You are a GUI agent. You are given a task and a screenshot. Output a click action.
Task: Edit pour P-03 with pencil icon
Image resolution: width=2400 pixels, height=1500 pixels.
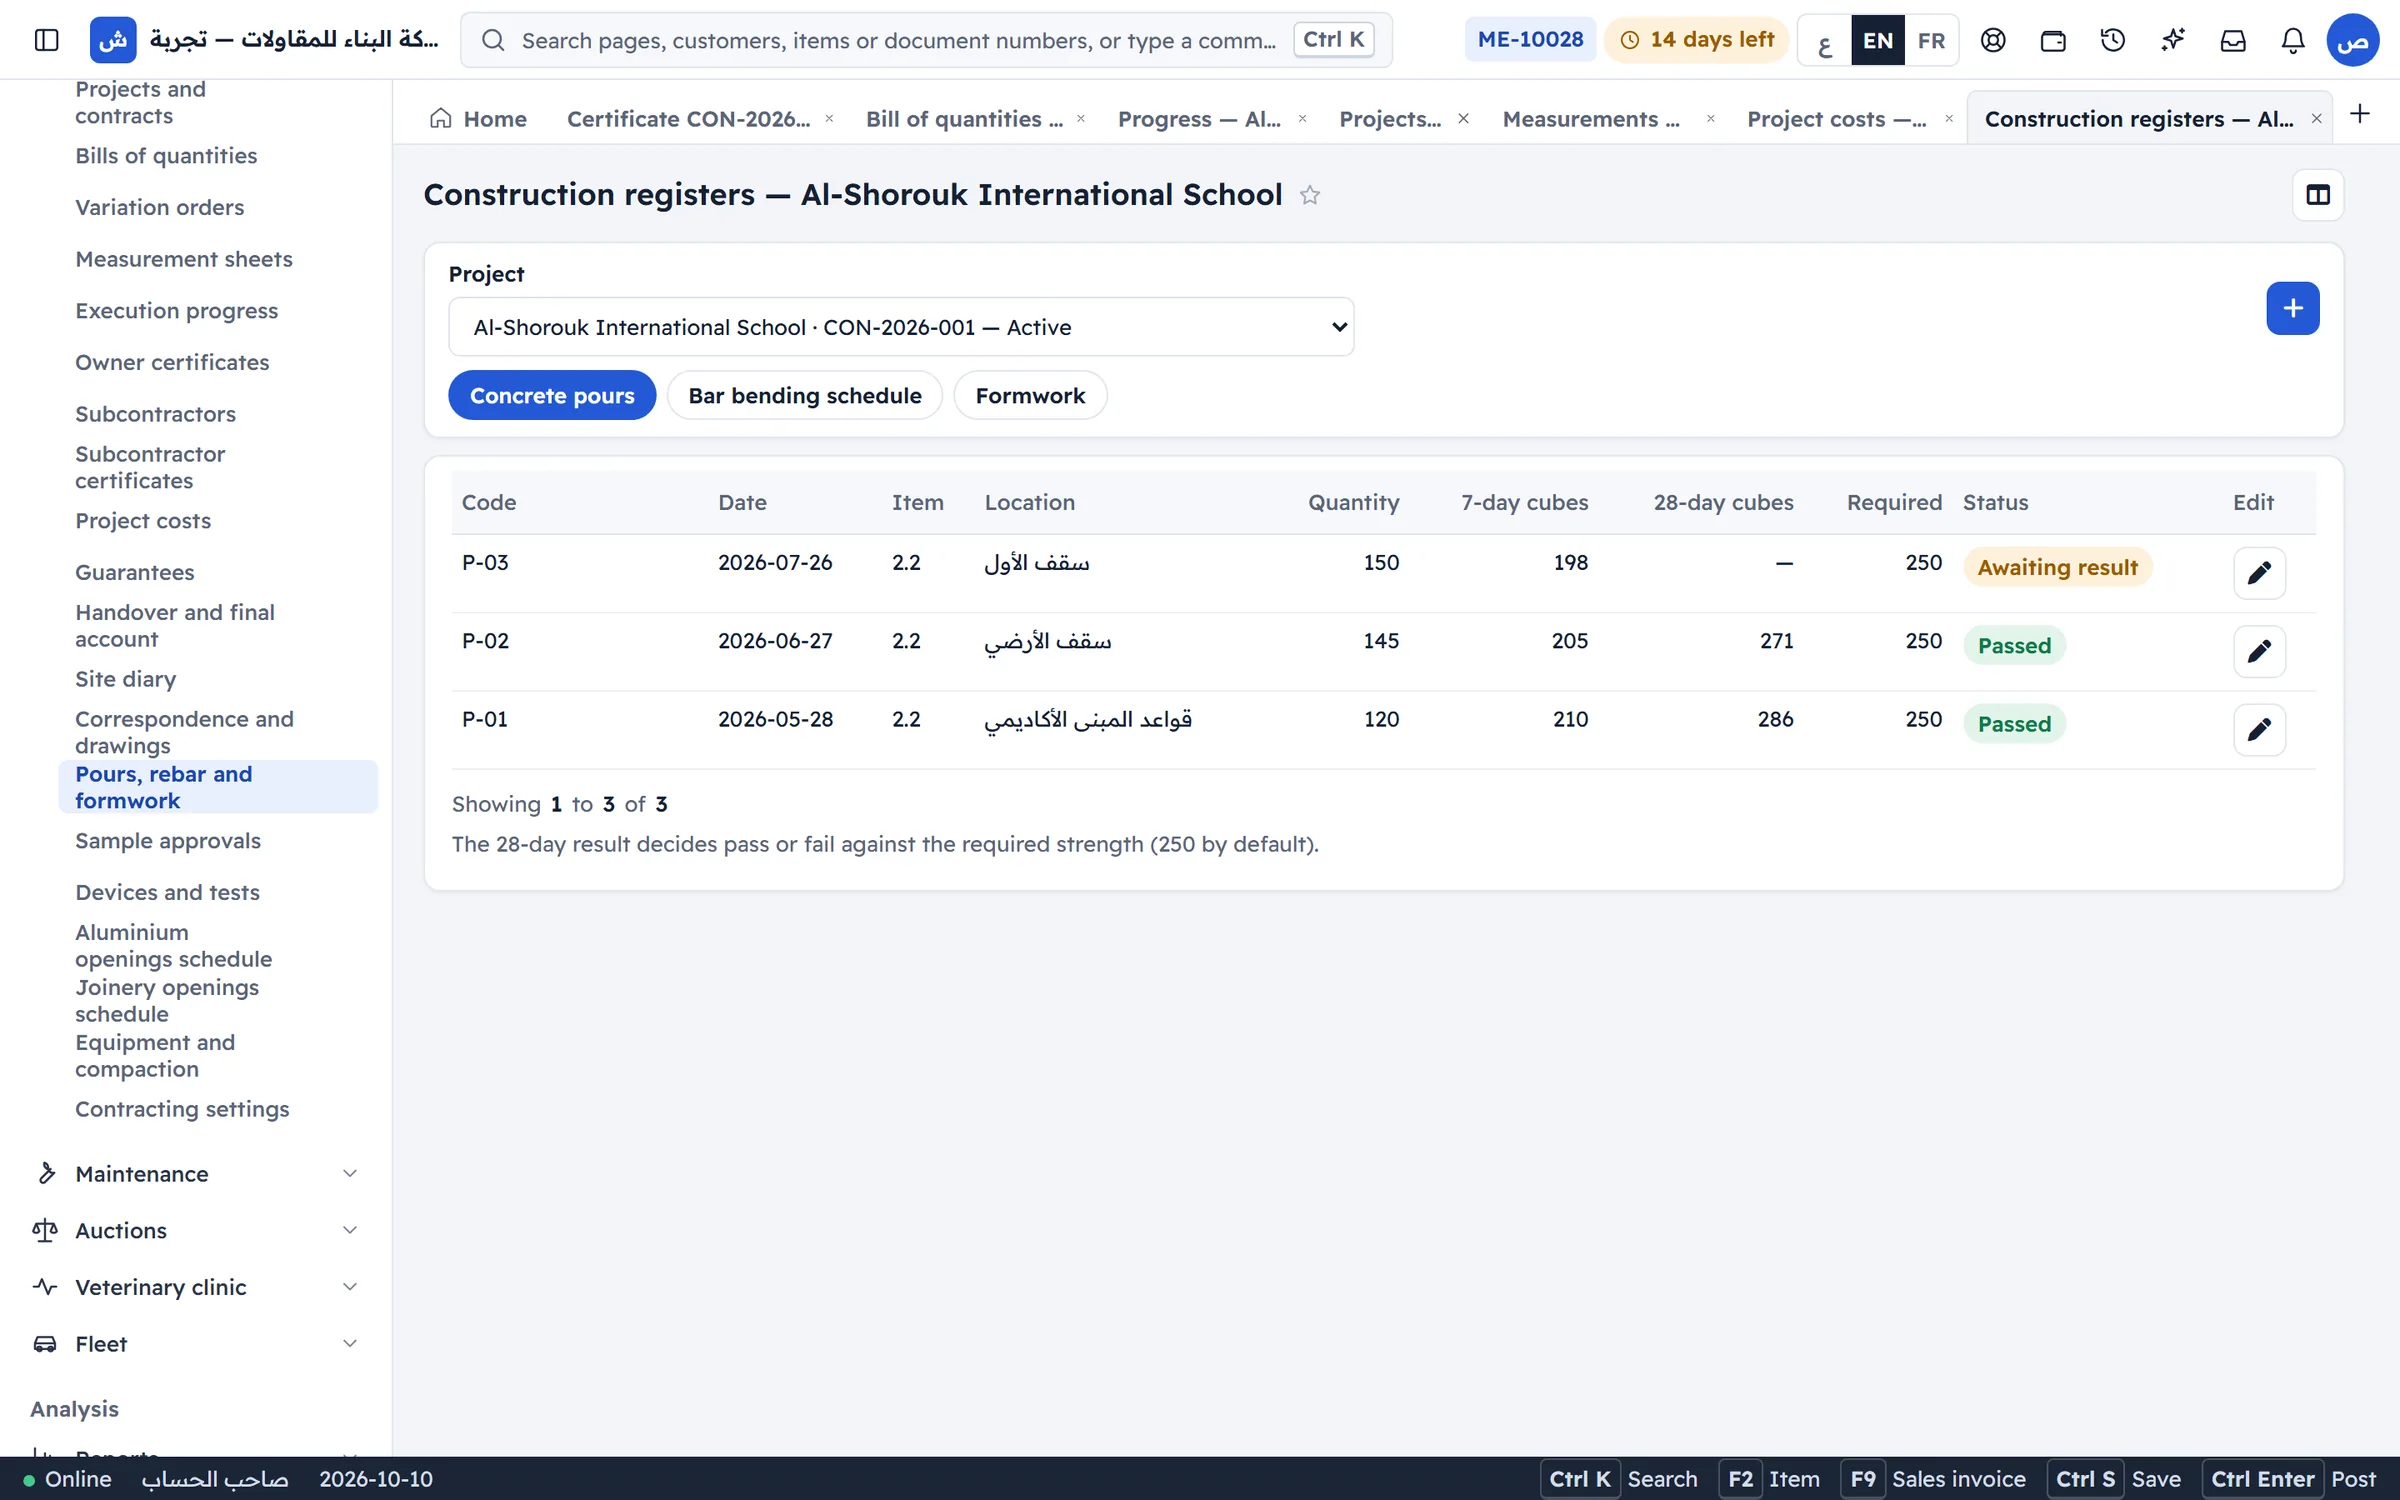(2259, 573)
